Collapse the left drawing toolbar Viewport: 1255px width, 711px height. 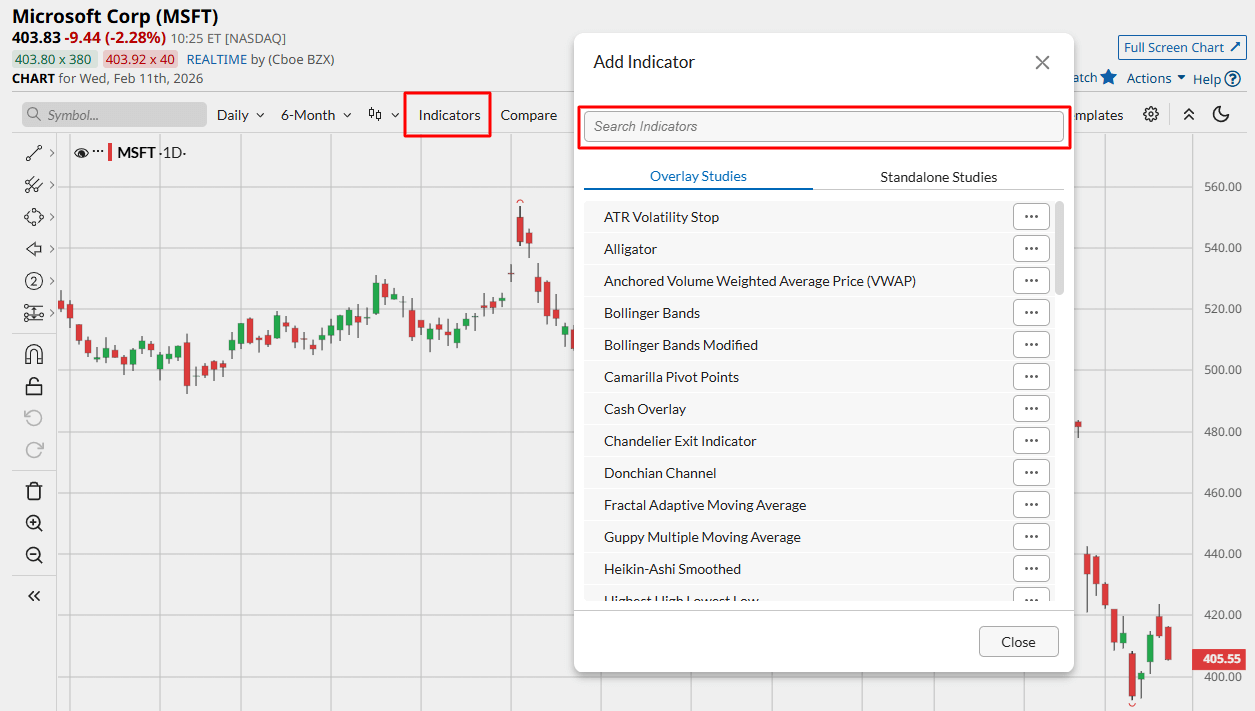pyautogui.click(x=33, y=595)
